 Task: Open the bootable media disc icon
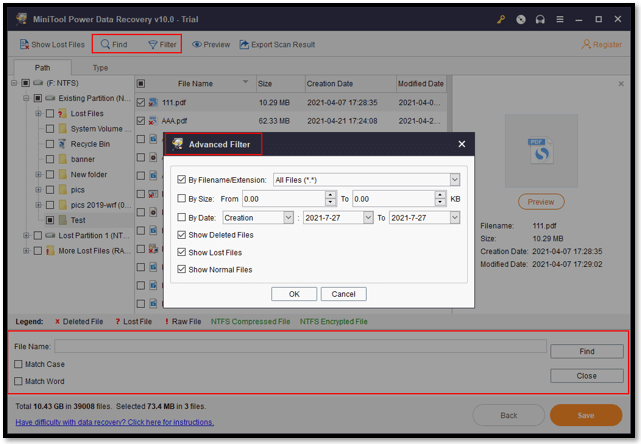[520, 19]
